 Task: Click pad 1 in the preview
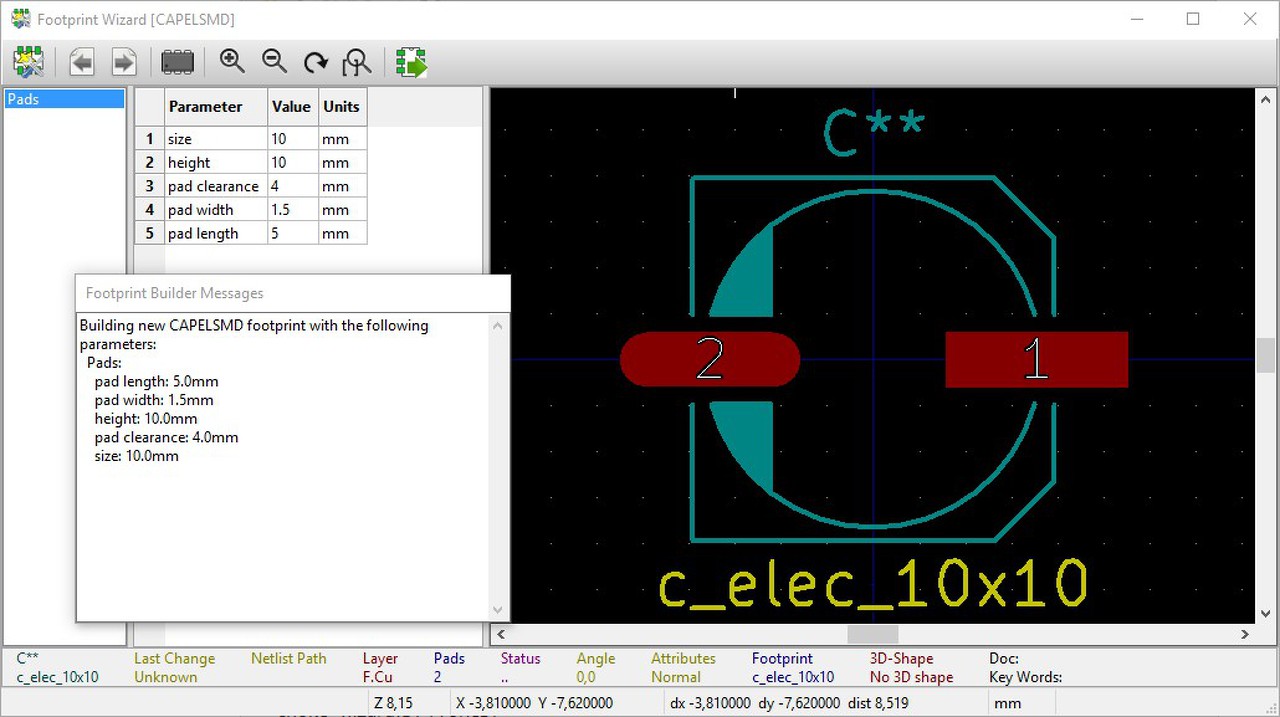tap(1037, 359)
